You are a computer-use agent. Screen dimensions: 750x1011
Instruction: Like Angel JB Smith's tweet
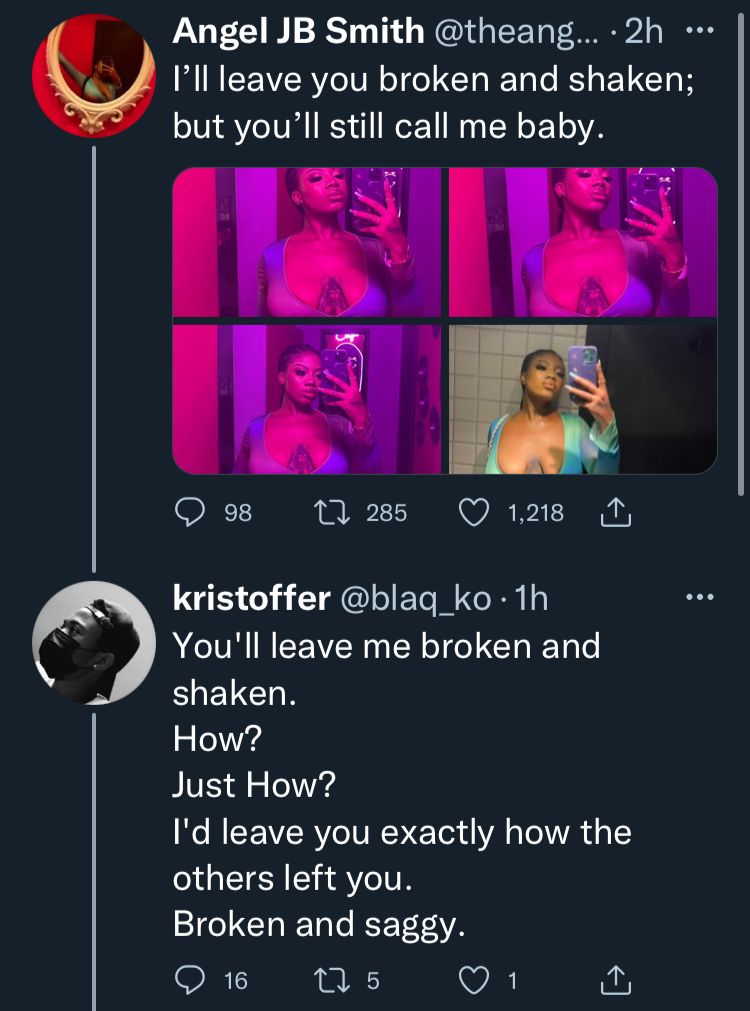[472, 513]
